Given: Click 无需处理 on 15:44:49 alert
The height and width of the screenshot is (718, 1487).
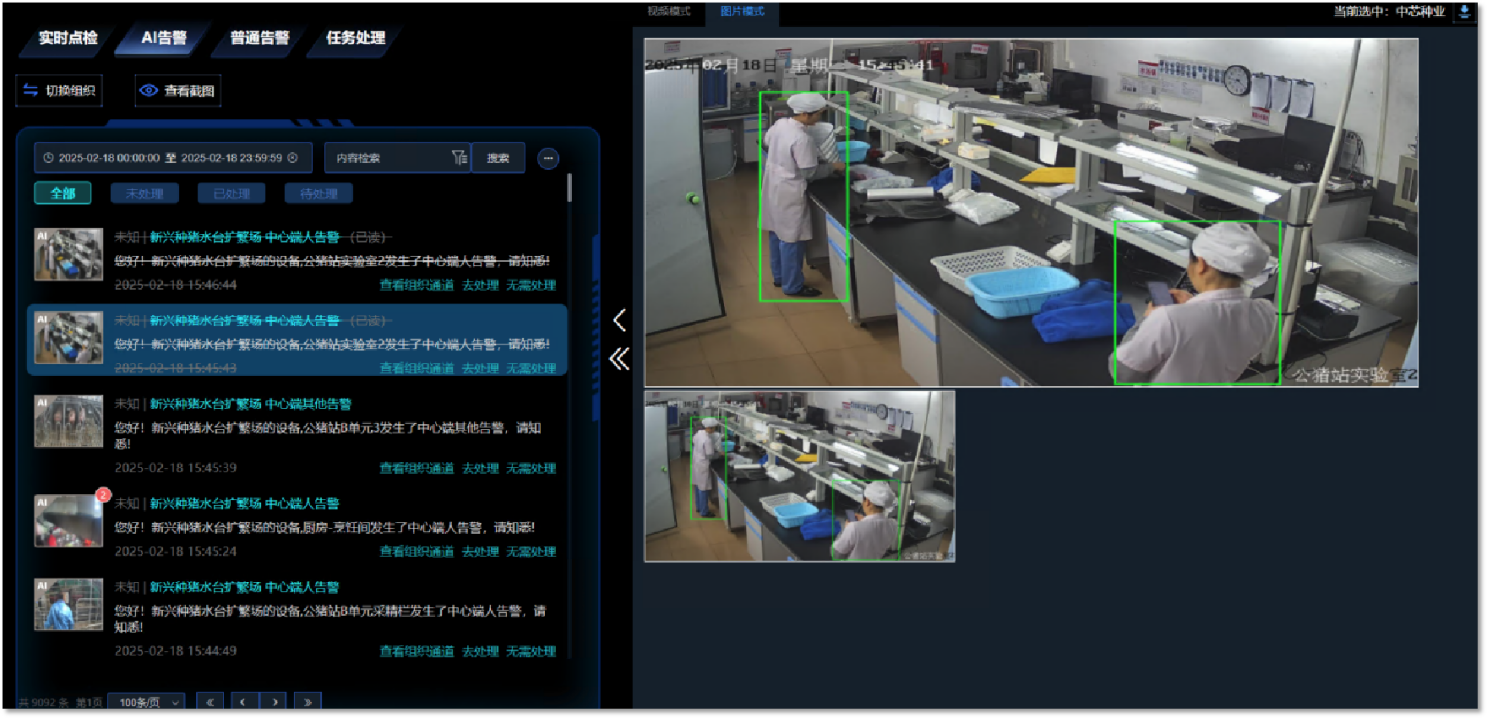Looking at the screenshot, I should pyautogui.click(x=531, y=651).
